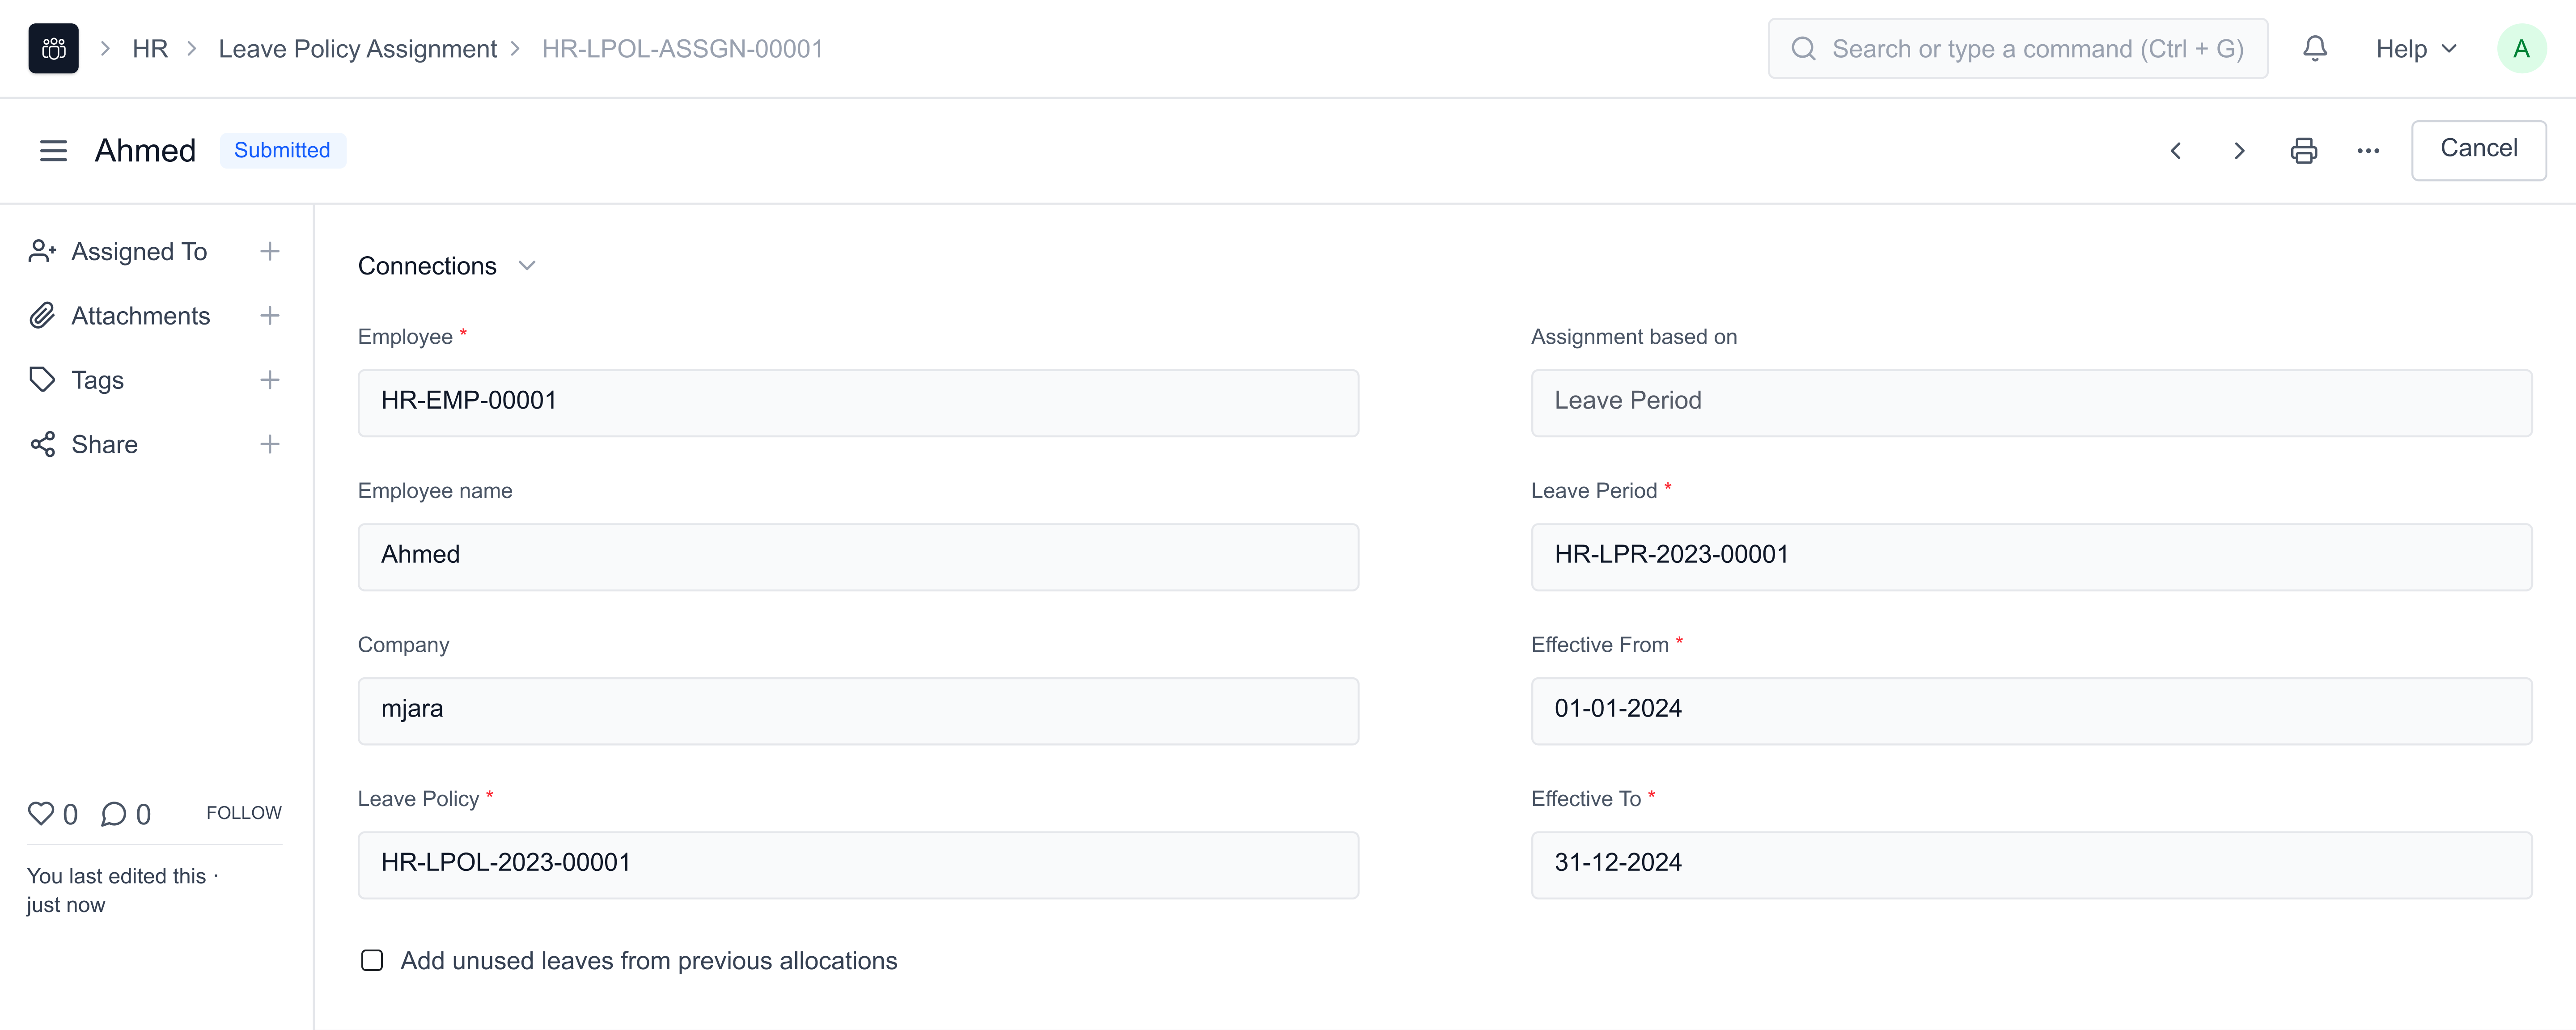Go to previous document arrow
The height and width of the screenshot is (1030, 2576).
2176,151
